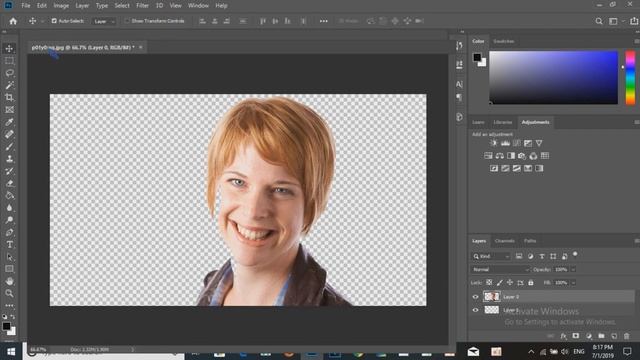This screenshot has width=640, height=360.
Task: Select the Zoom tool in toolbox
Action: point(9,293)
